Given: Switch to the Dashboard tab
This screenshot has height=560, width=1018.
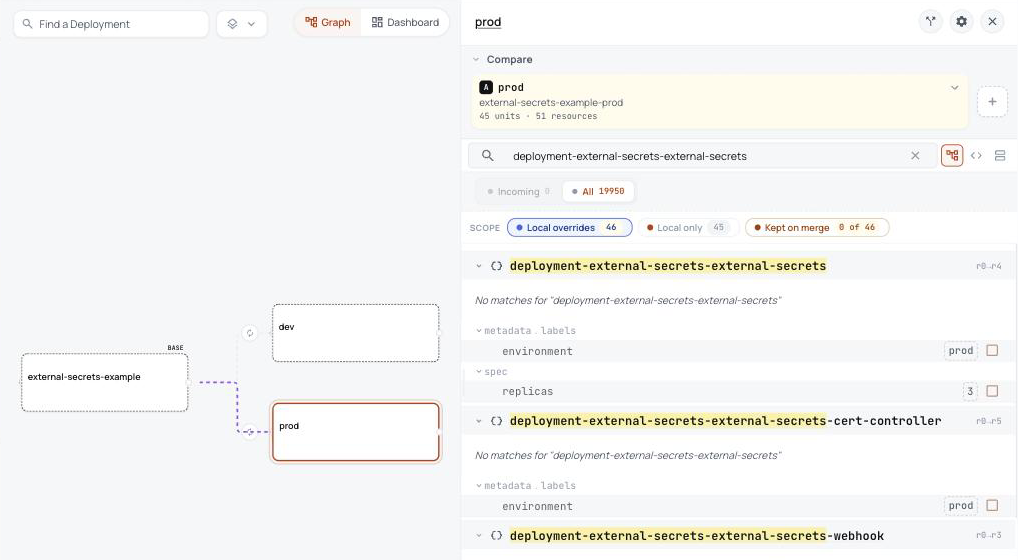Looking at the screenshot, I should tap(405, 23).
